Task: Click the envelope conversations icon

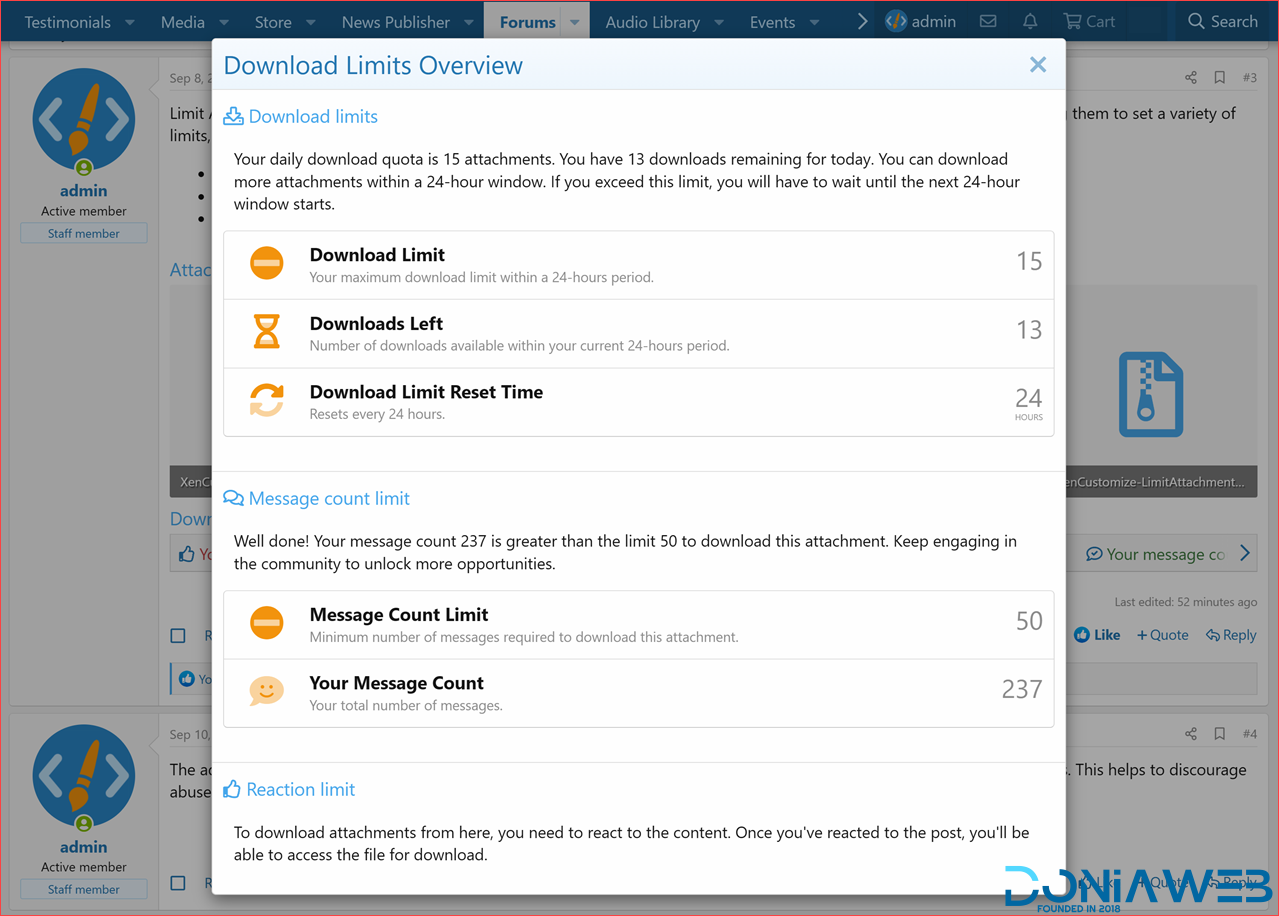Action: 988,21
